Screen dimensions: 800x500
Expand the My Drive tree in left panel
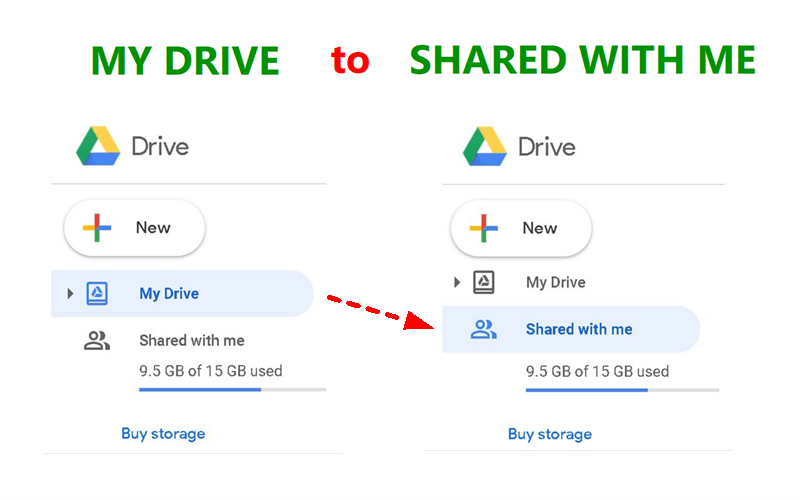coord(70,294)
